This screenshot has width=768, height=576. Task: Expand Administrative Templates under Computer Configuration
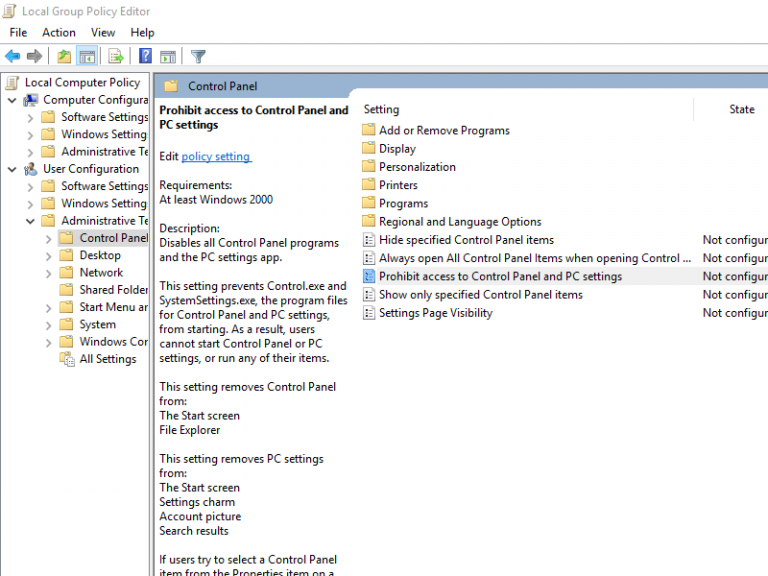(x=30, y=152)
